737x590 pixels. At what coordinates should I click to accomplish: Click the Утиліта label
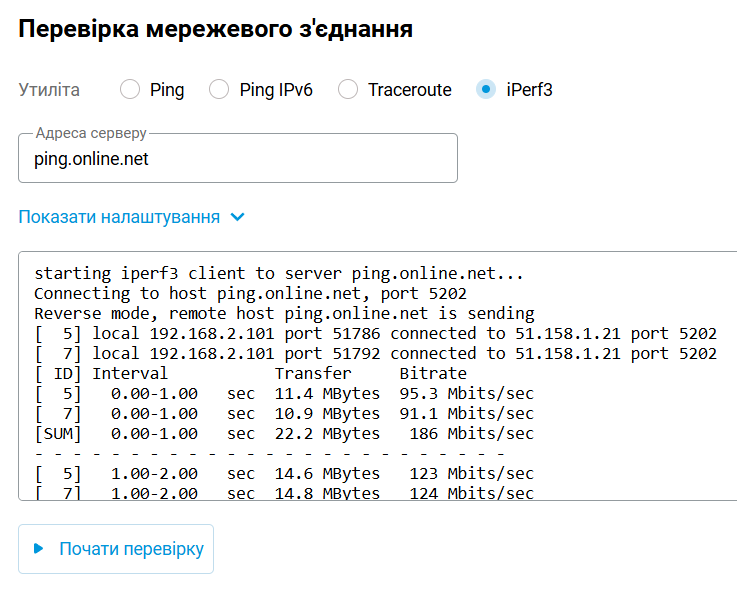(x=49, y=90)
